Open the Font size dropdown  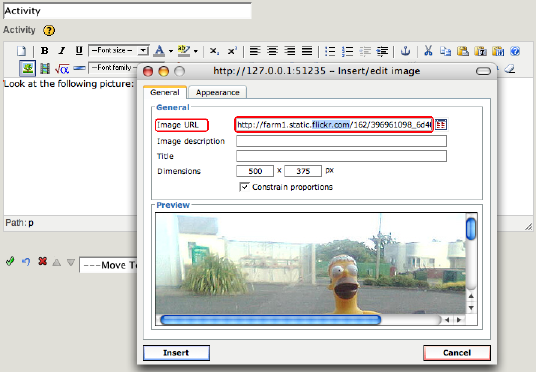[119, 51]
